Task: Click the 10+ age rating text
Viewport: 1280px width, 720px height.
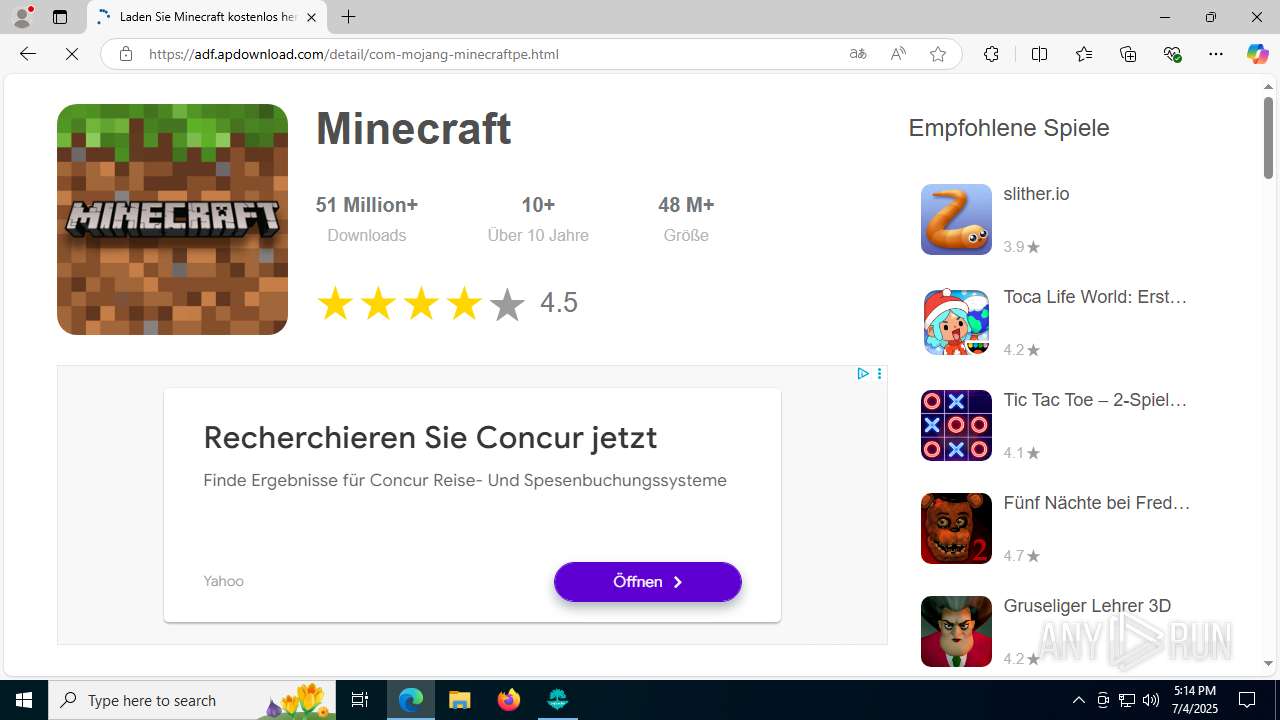Action: click(538, 205)
